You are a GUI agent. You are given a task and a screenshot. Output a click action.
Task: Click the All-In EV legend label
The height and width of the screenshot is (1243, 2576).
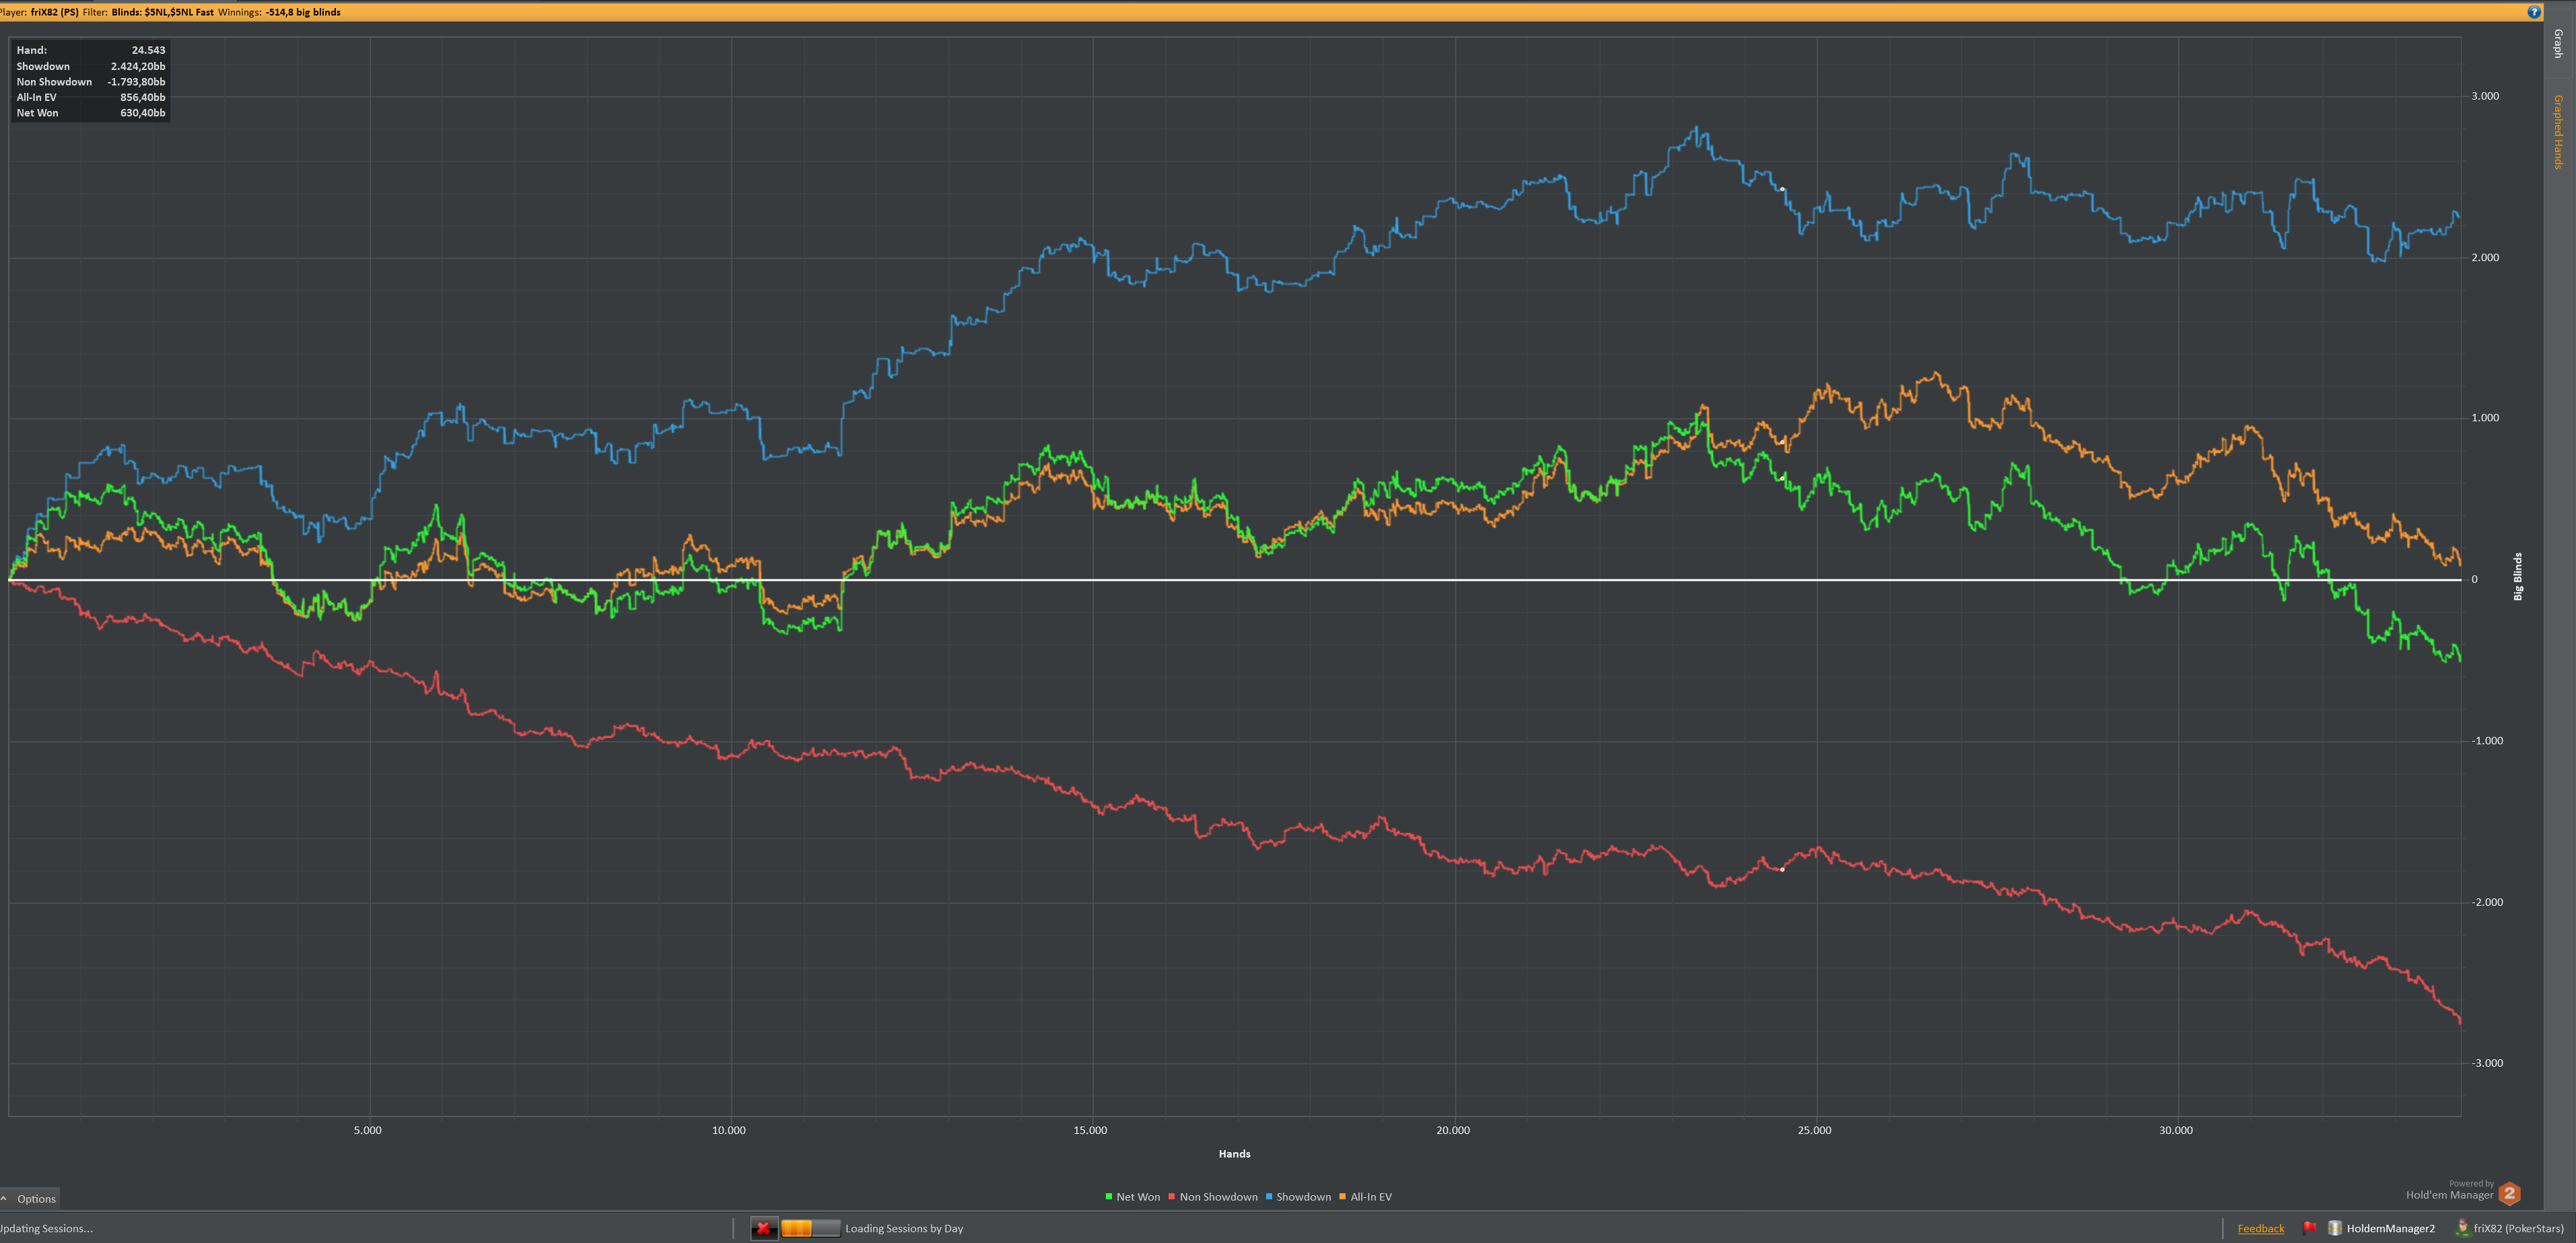pyautogui.click(x=1371, y=1197)
